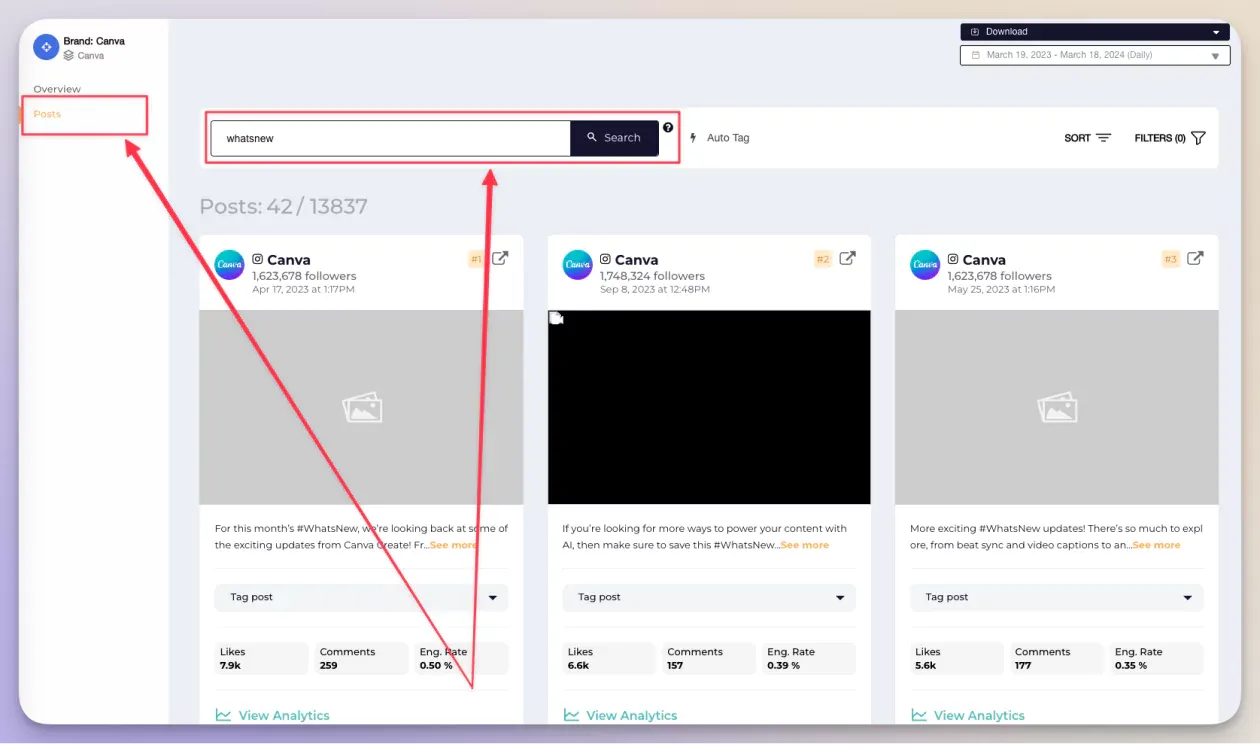The width and height of the screenshot is (1260, 744).
Task: Click the Search button
Action: (614, 138)
